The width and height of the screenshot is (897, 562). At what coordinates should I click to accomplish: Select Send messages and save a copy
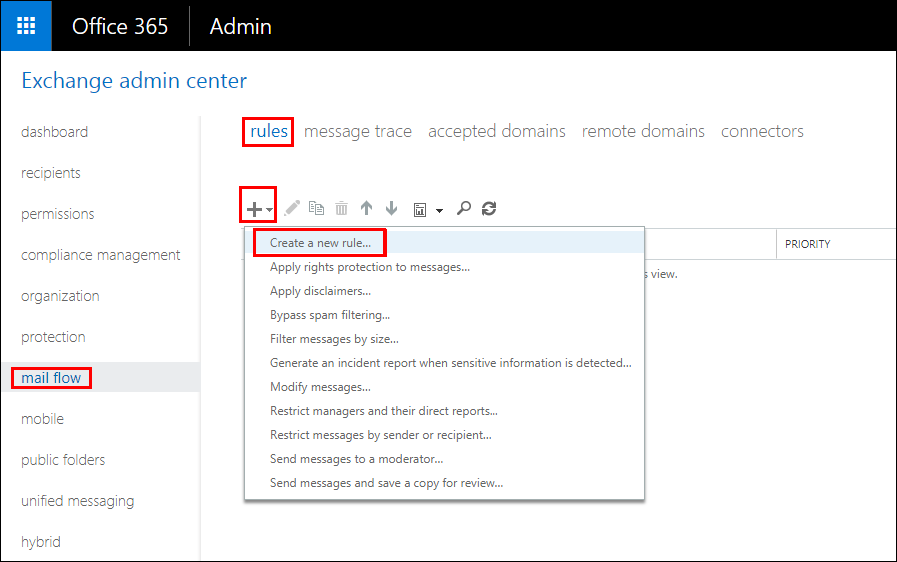point(444,483)
